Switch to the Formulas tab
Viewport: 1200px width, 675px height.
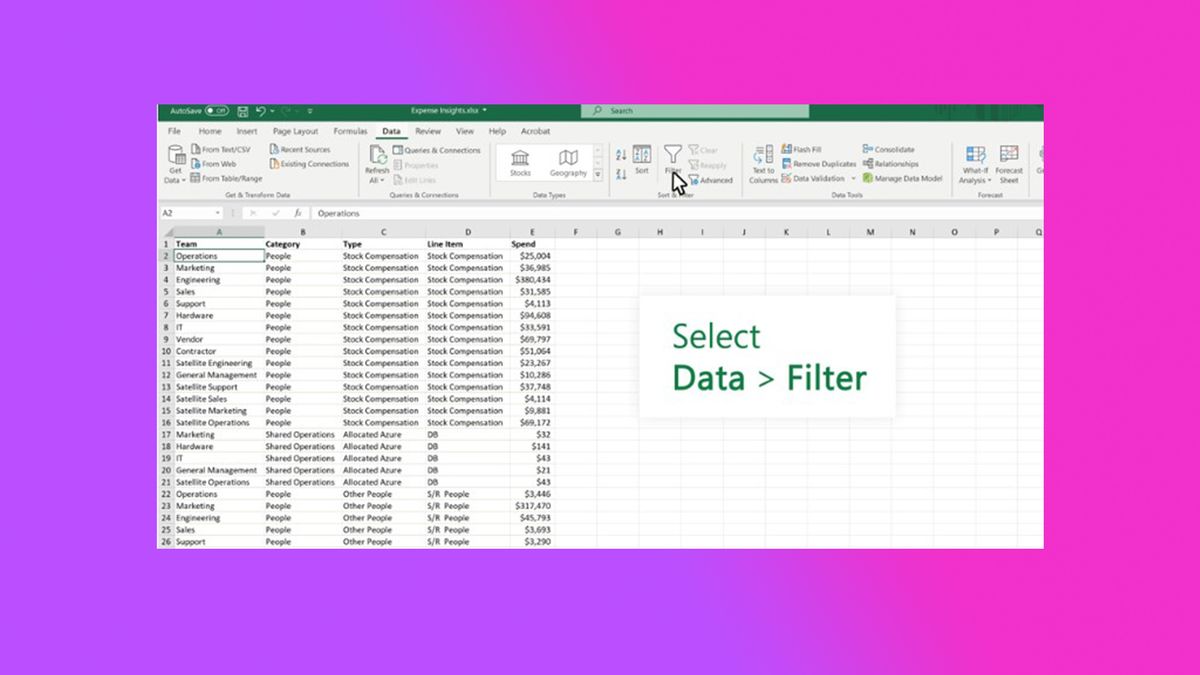[350, 131]
